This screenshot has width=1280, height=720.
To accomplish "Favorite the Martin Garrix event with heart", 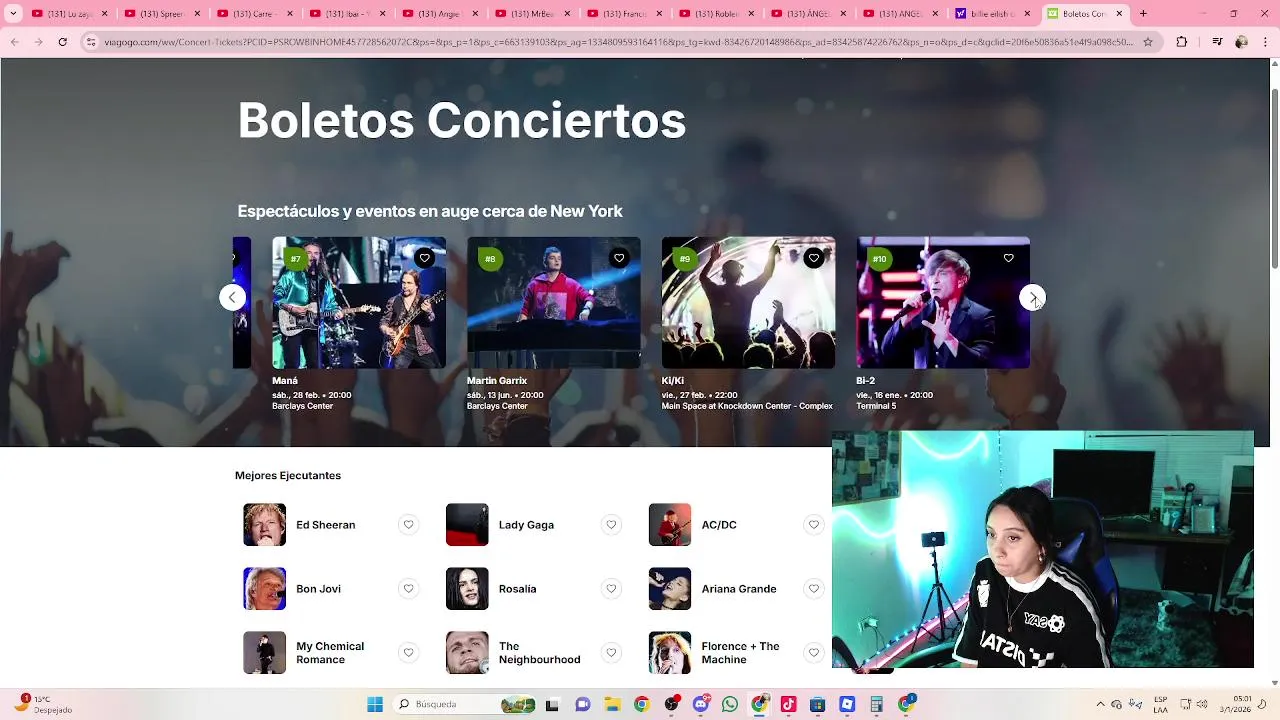I will [619, 258].
